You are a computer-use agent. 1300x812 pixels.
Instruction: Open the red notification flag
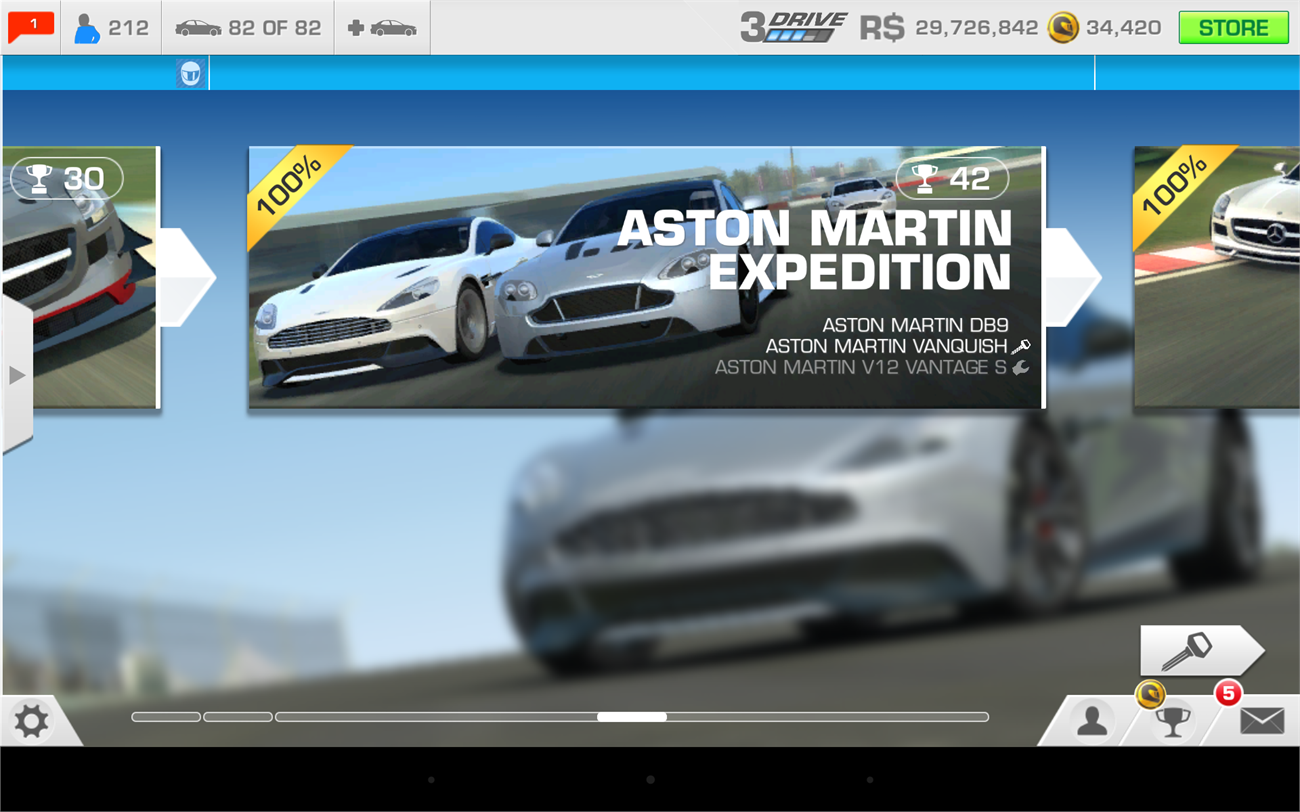(x=31, y=27)
